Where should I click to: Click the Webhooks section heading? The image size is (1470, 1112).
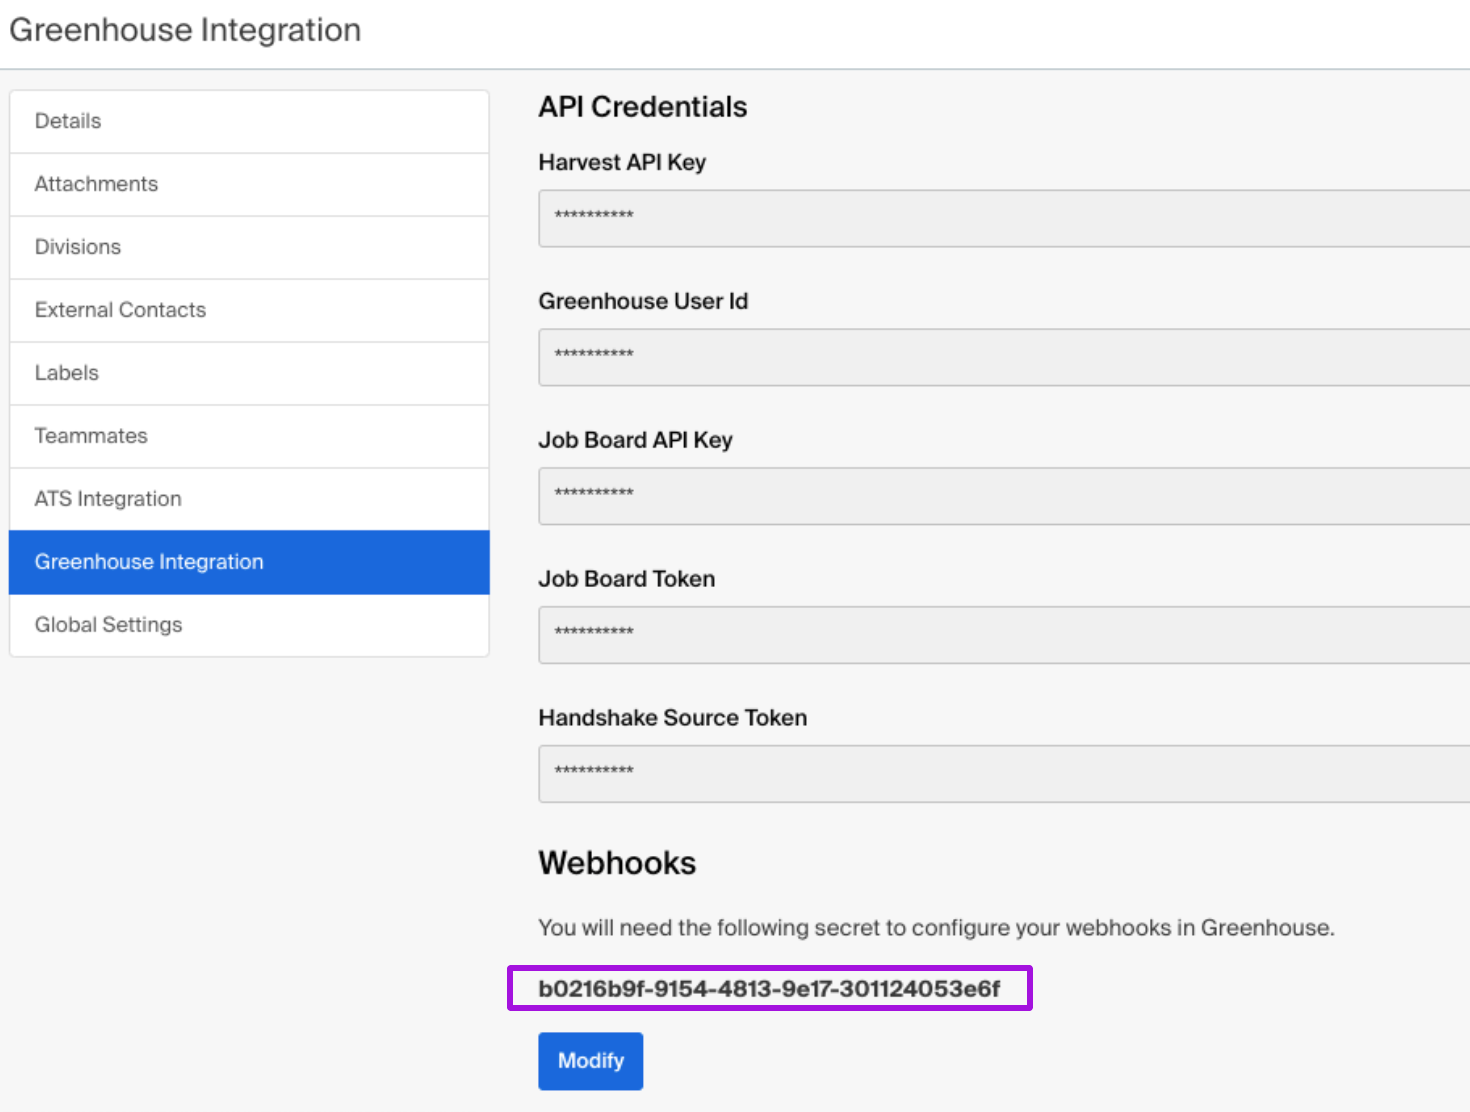[x=617, y=863]
